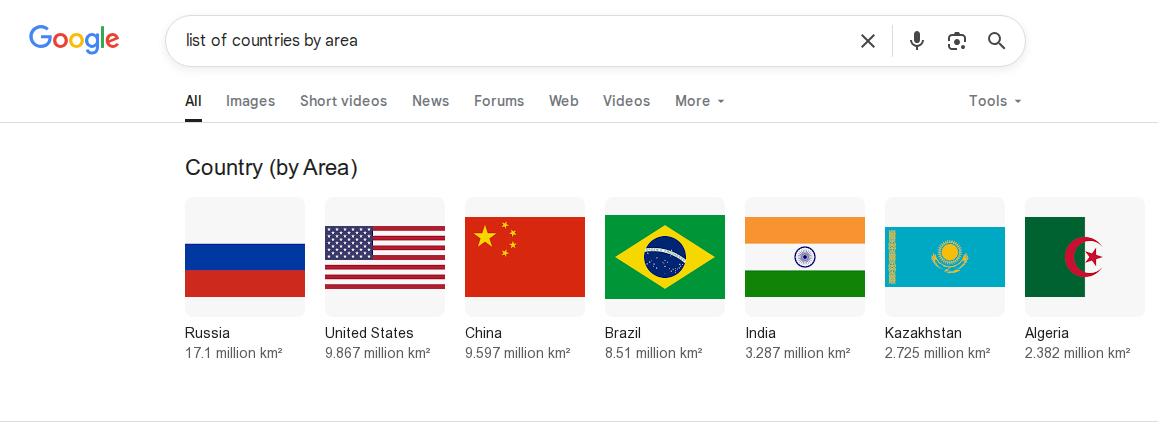Viewport: 1158px width, 444px height.
Task: Click the Algeria country name link
Action: (1046, 333)
